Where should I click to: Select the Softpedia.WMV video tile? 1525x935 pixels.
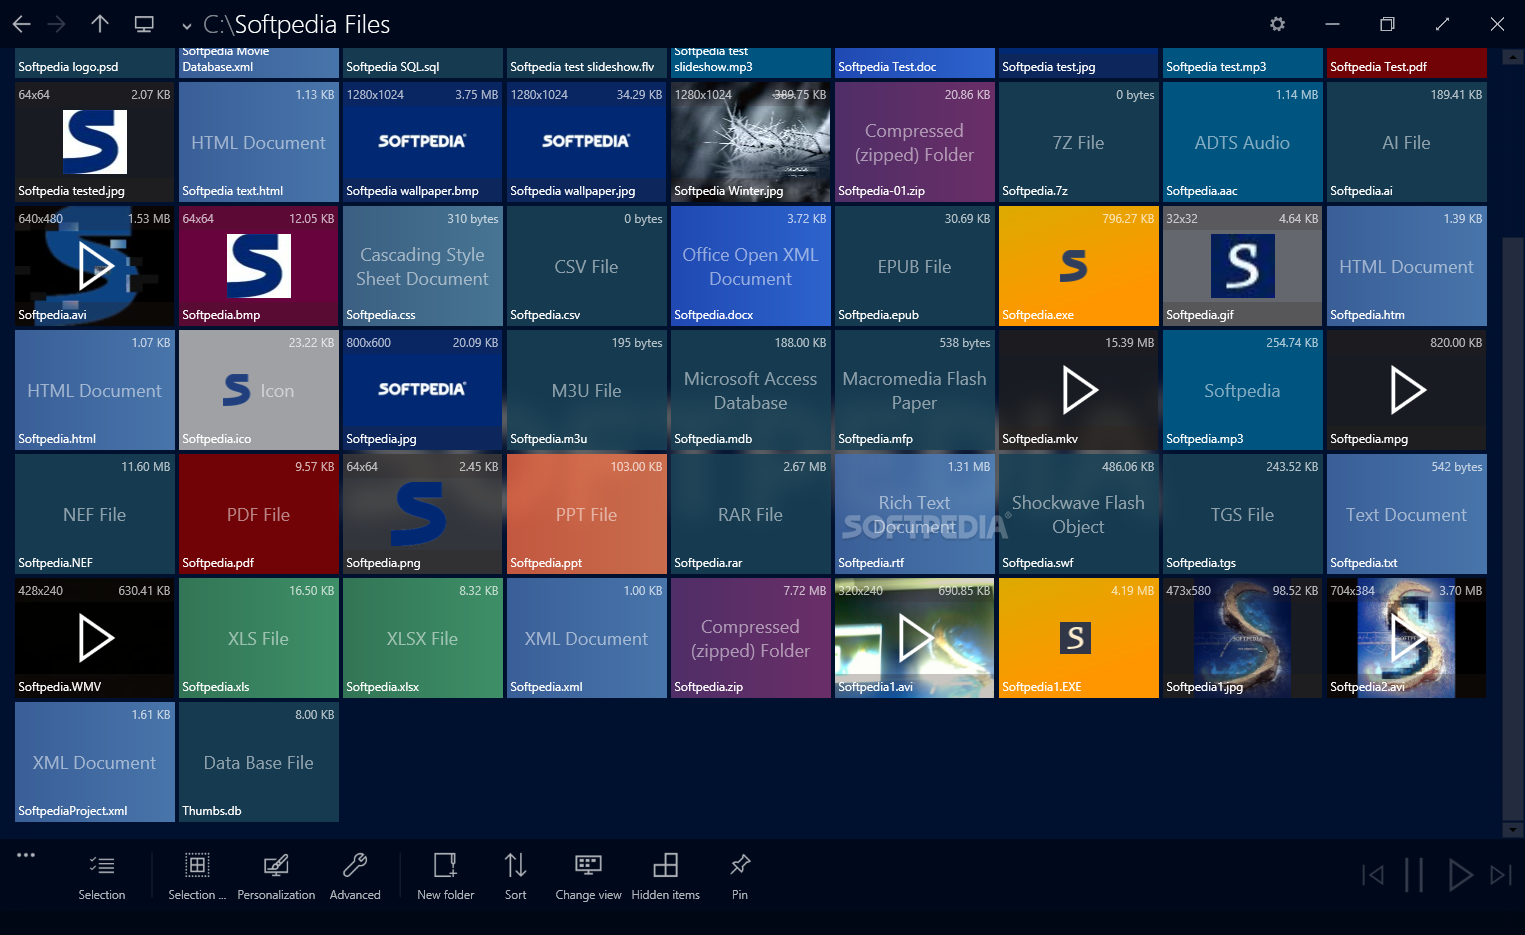pos(95,638)
